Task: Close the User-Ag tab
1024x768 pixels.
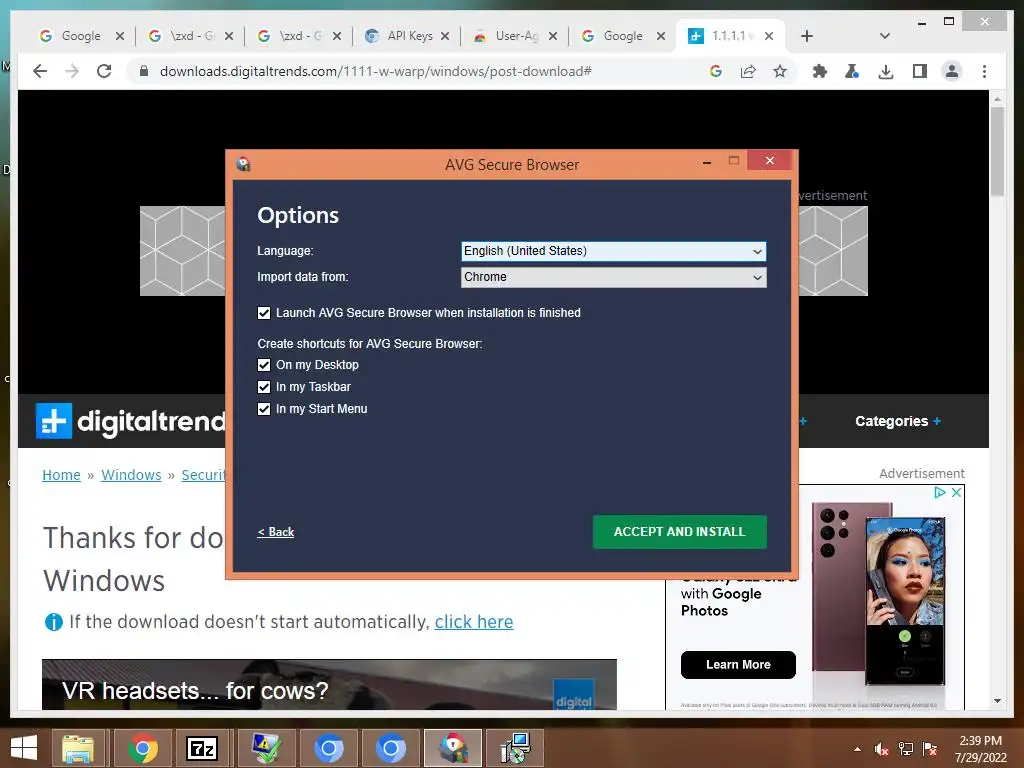Action: [553, 36]
